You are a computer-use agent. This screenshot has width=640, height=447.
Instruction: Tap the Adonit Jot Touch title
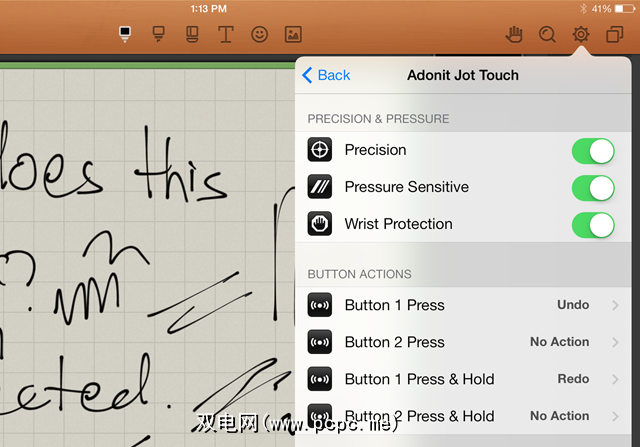[x=463, y=75]
